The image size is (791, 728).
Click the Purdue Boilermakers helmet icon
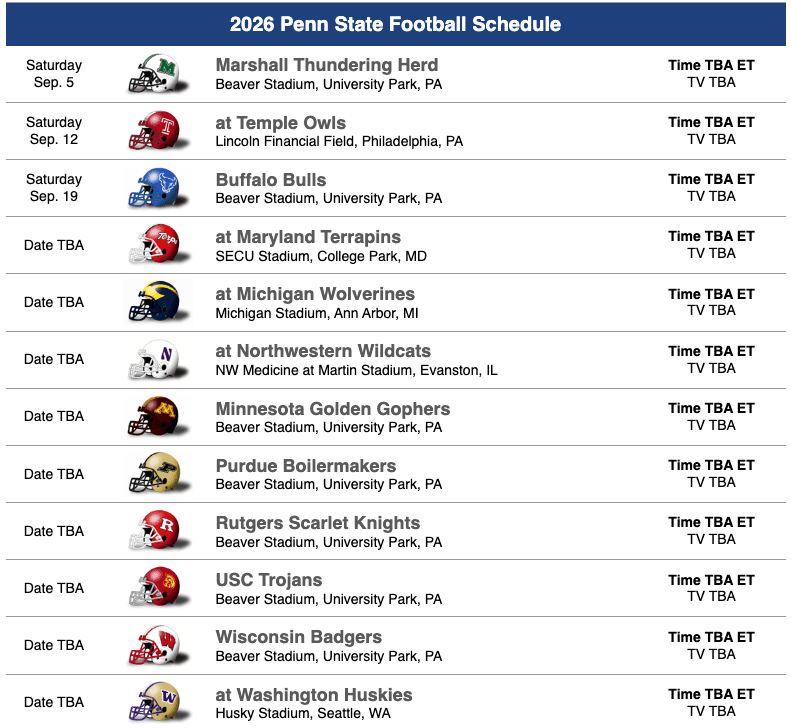coord(153,473)
